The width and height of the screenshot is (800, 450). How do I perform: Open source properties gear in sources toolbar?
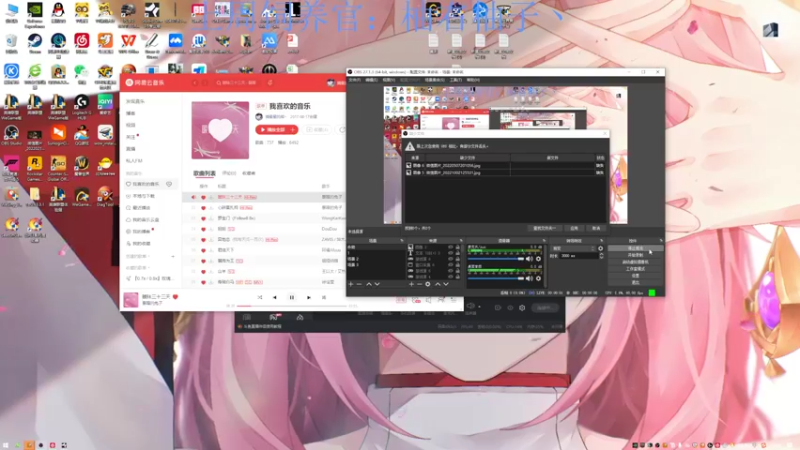(428, 284)
